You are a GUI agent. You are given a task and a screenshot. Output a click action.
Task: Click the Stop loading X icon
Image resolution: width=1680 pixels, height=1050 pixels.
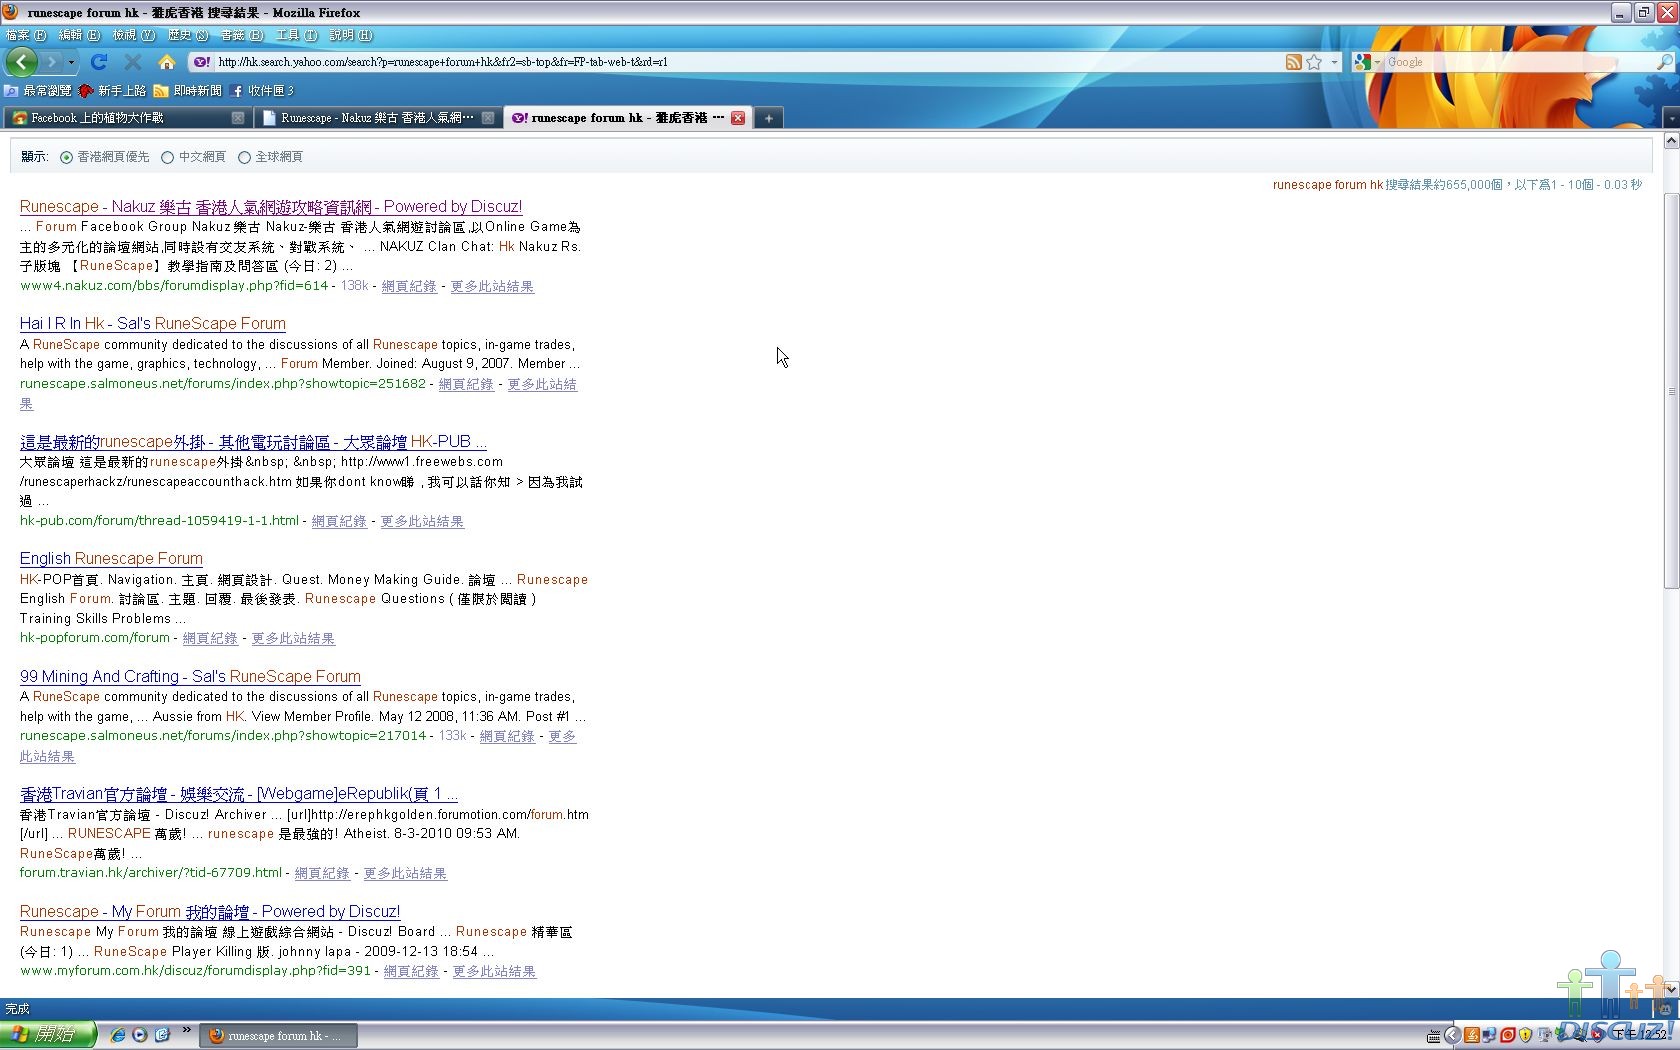click(132, 62)
